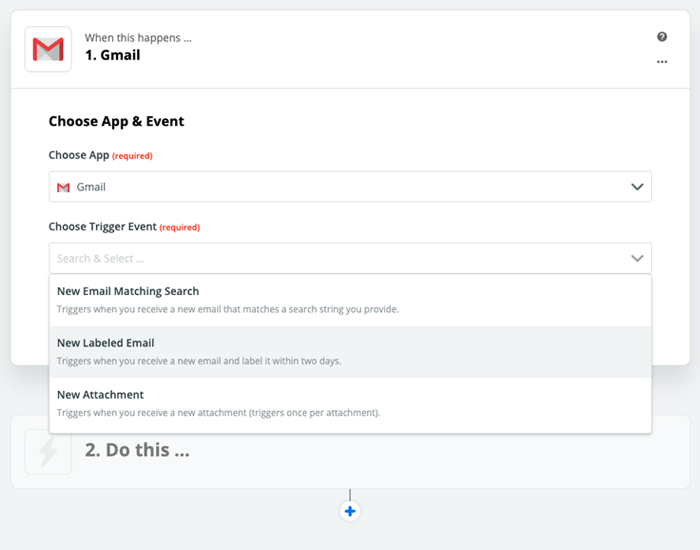The height and width of the screenshot is (550, 700).
Task: Click 'When this happens ...' header text
Action: pos(138,38)
